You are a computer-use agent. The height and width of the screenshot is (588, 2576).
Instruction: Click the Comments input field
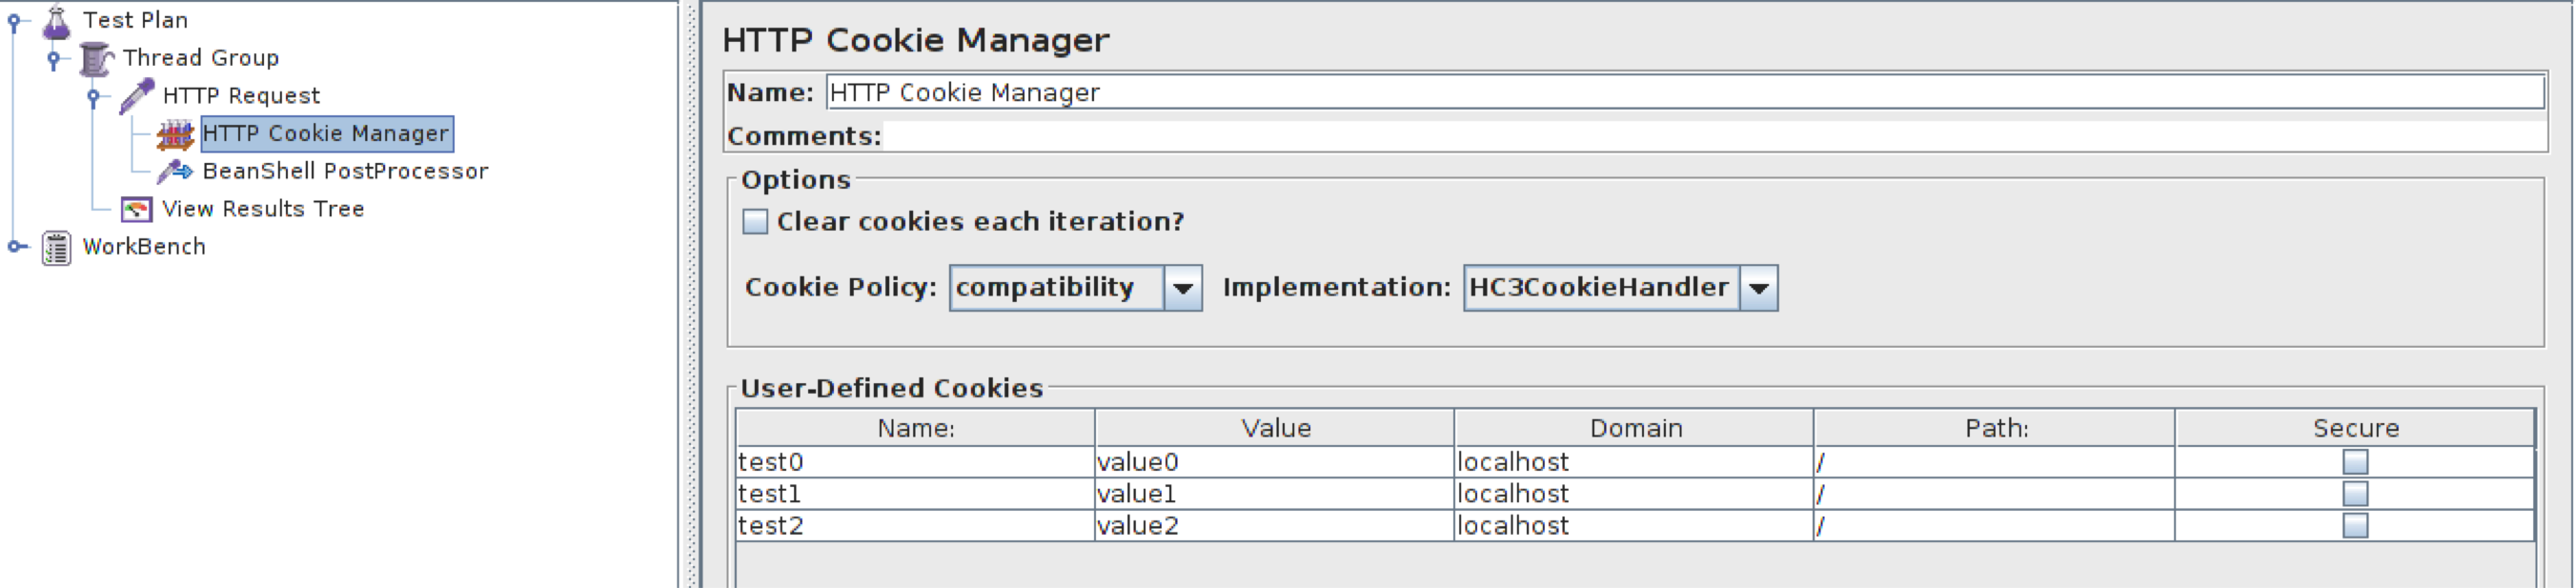(1714, 136)
